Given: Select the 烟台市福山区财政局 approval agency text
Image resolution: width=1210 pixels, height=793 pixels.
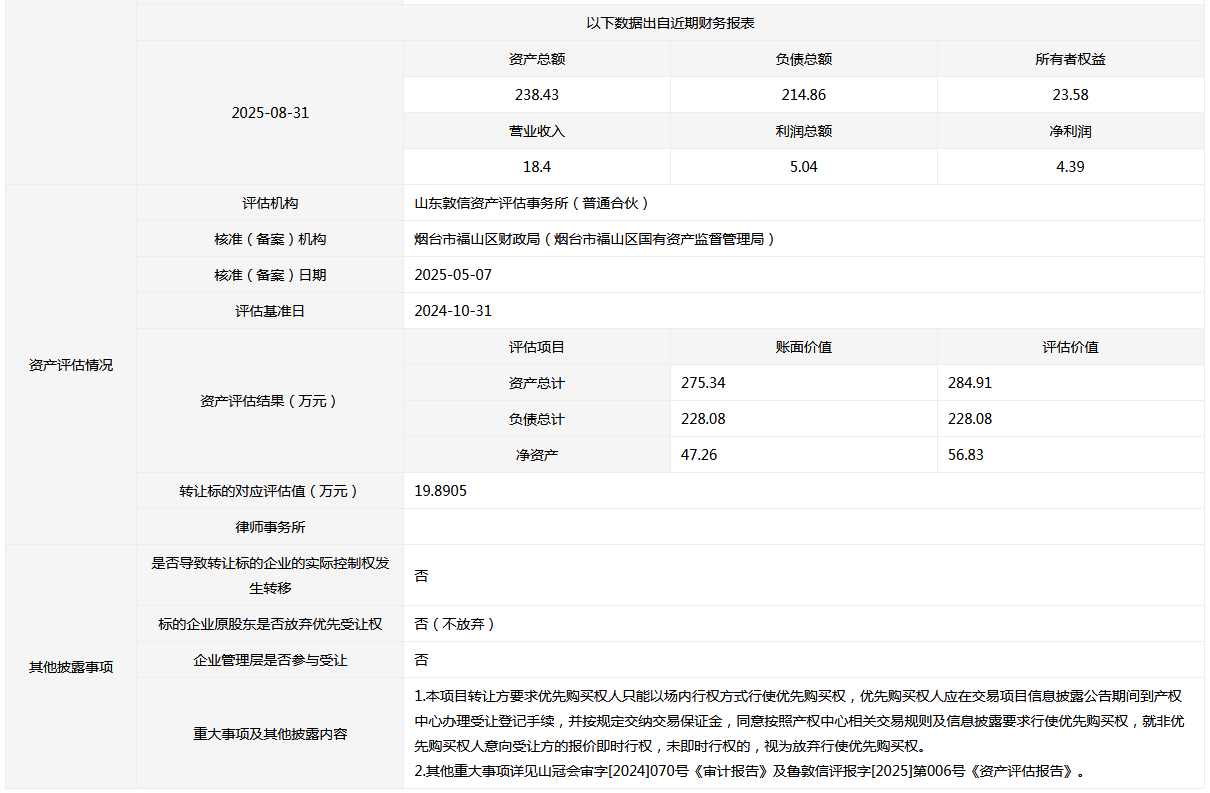Looking at the screenshot, I should [595, 239].
